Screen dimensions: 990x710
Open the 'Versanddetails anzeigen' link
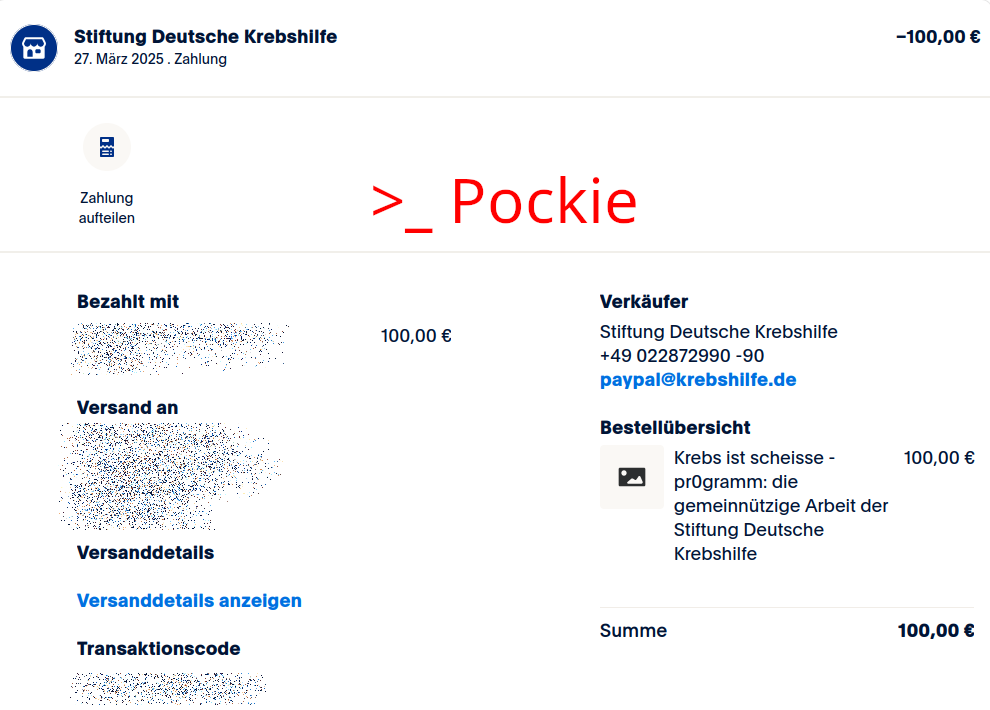point(189,600)
